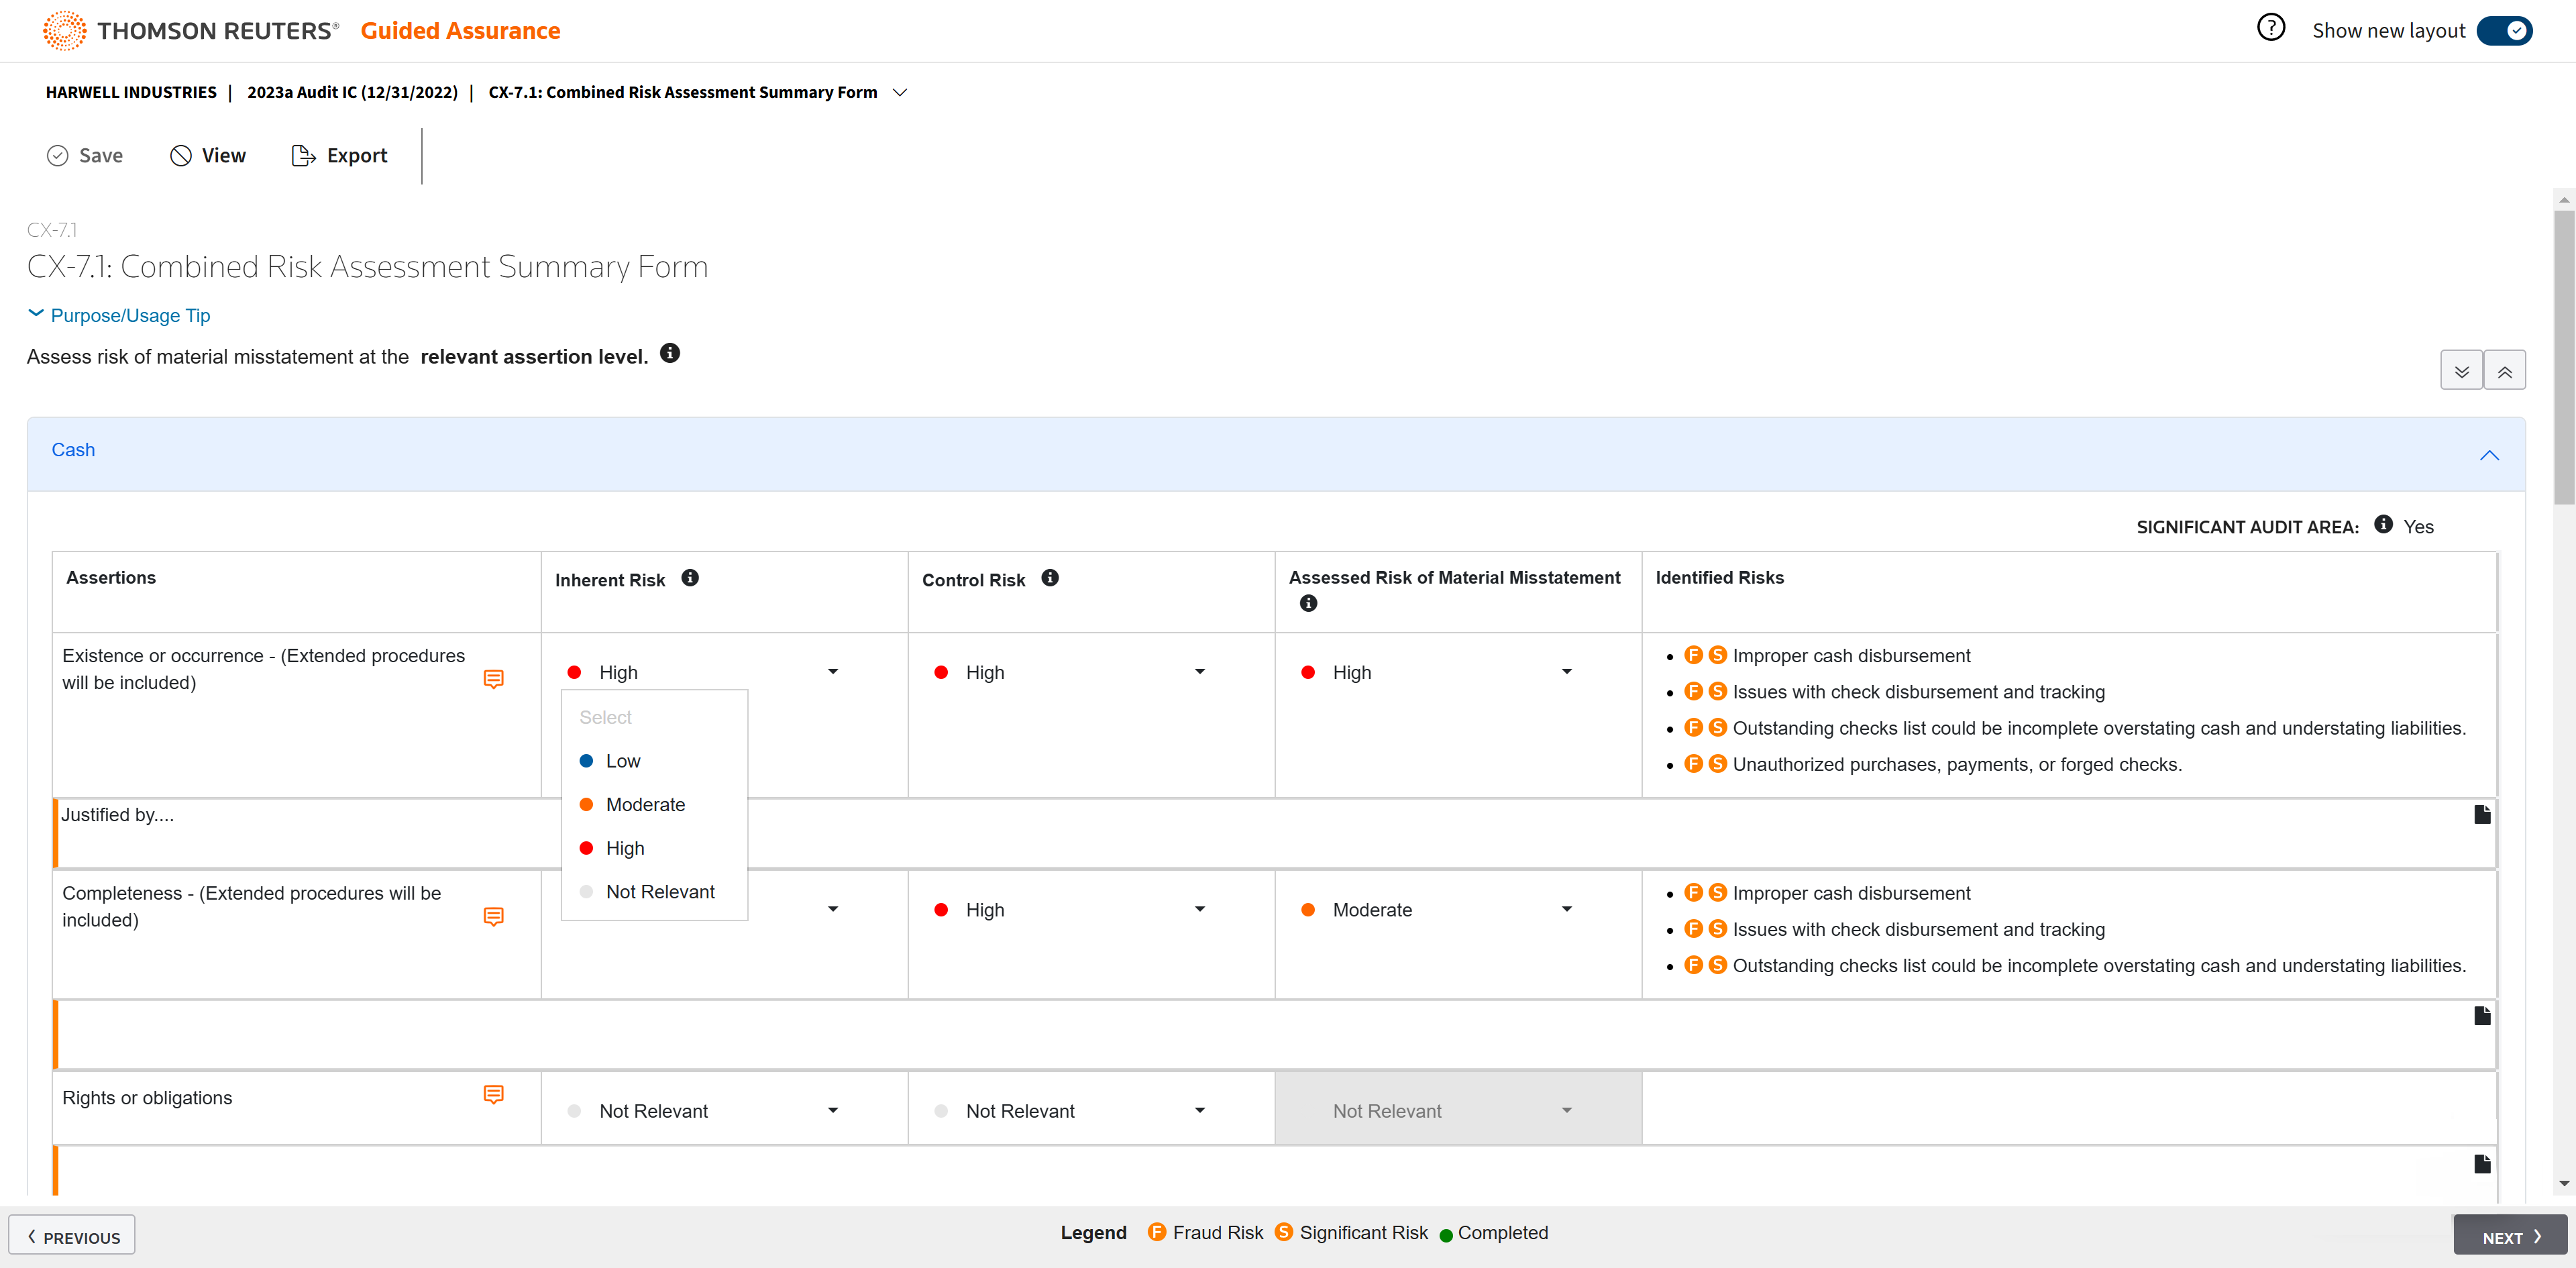Click the Export toolbar button
Screen dimensions: 2576x1268
(x=339, y=155)
